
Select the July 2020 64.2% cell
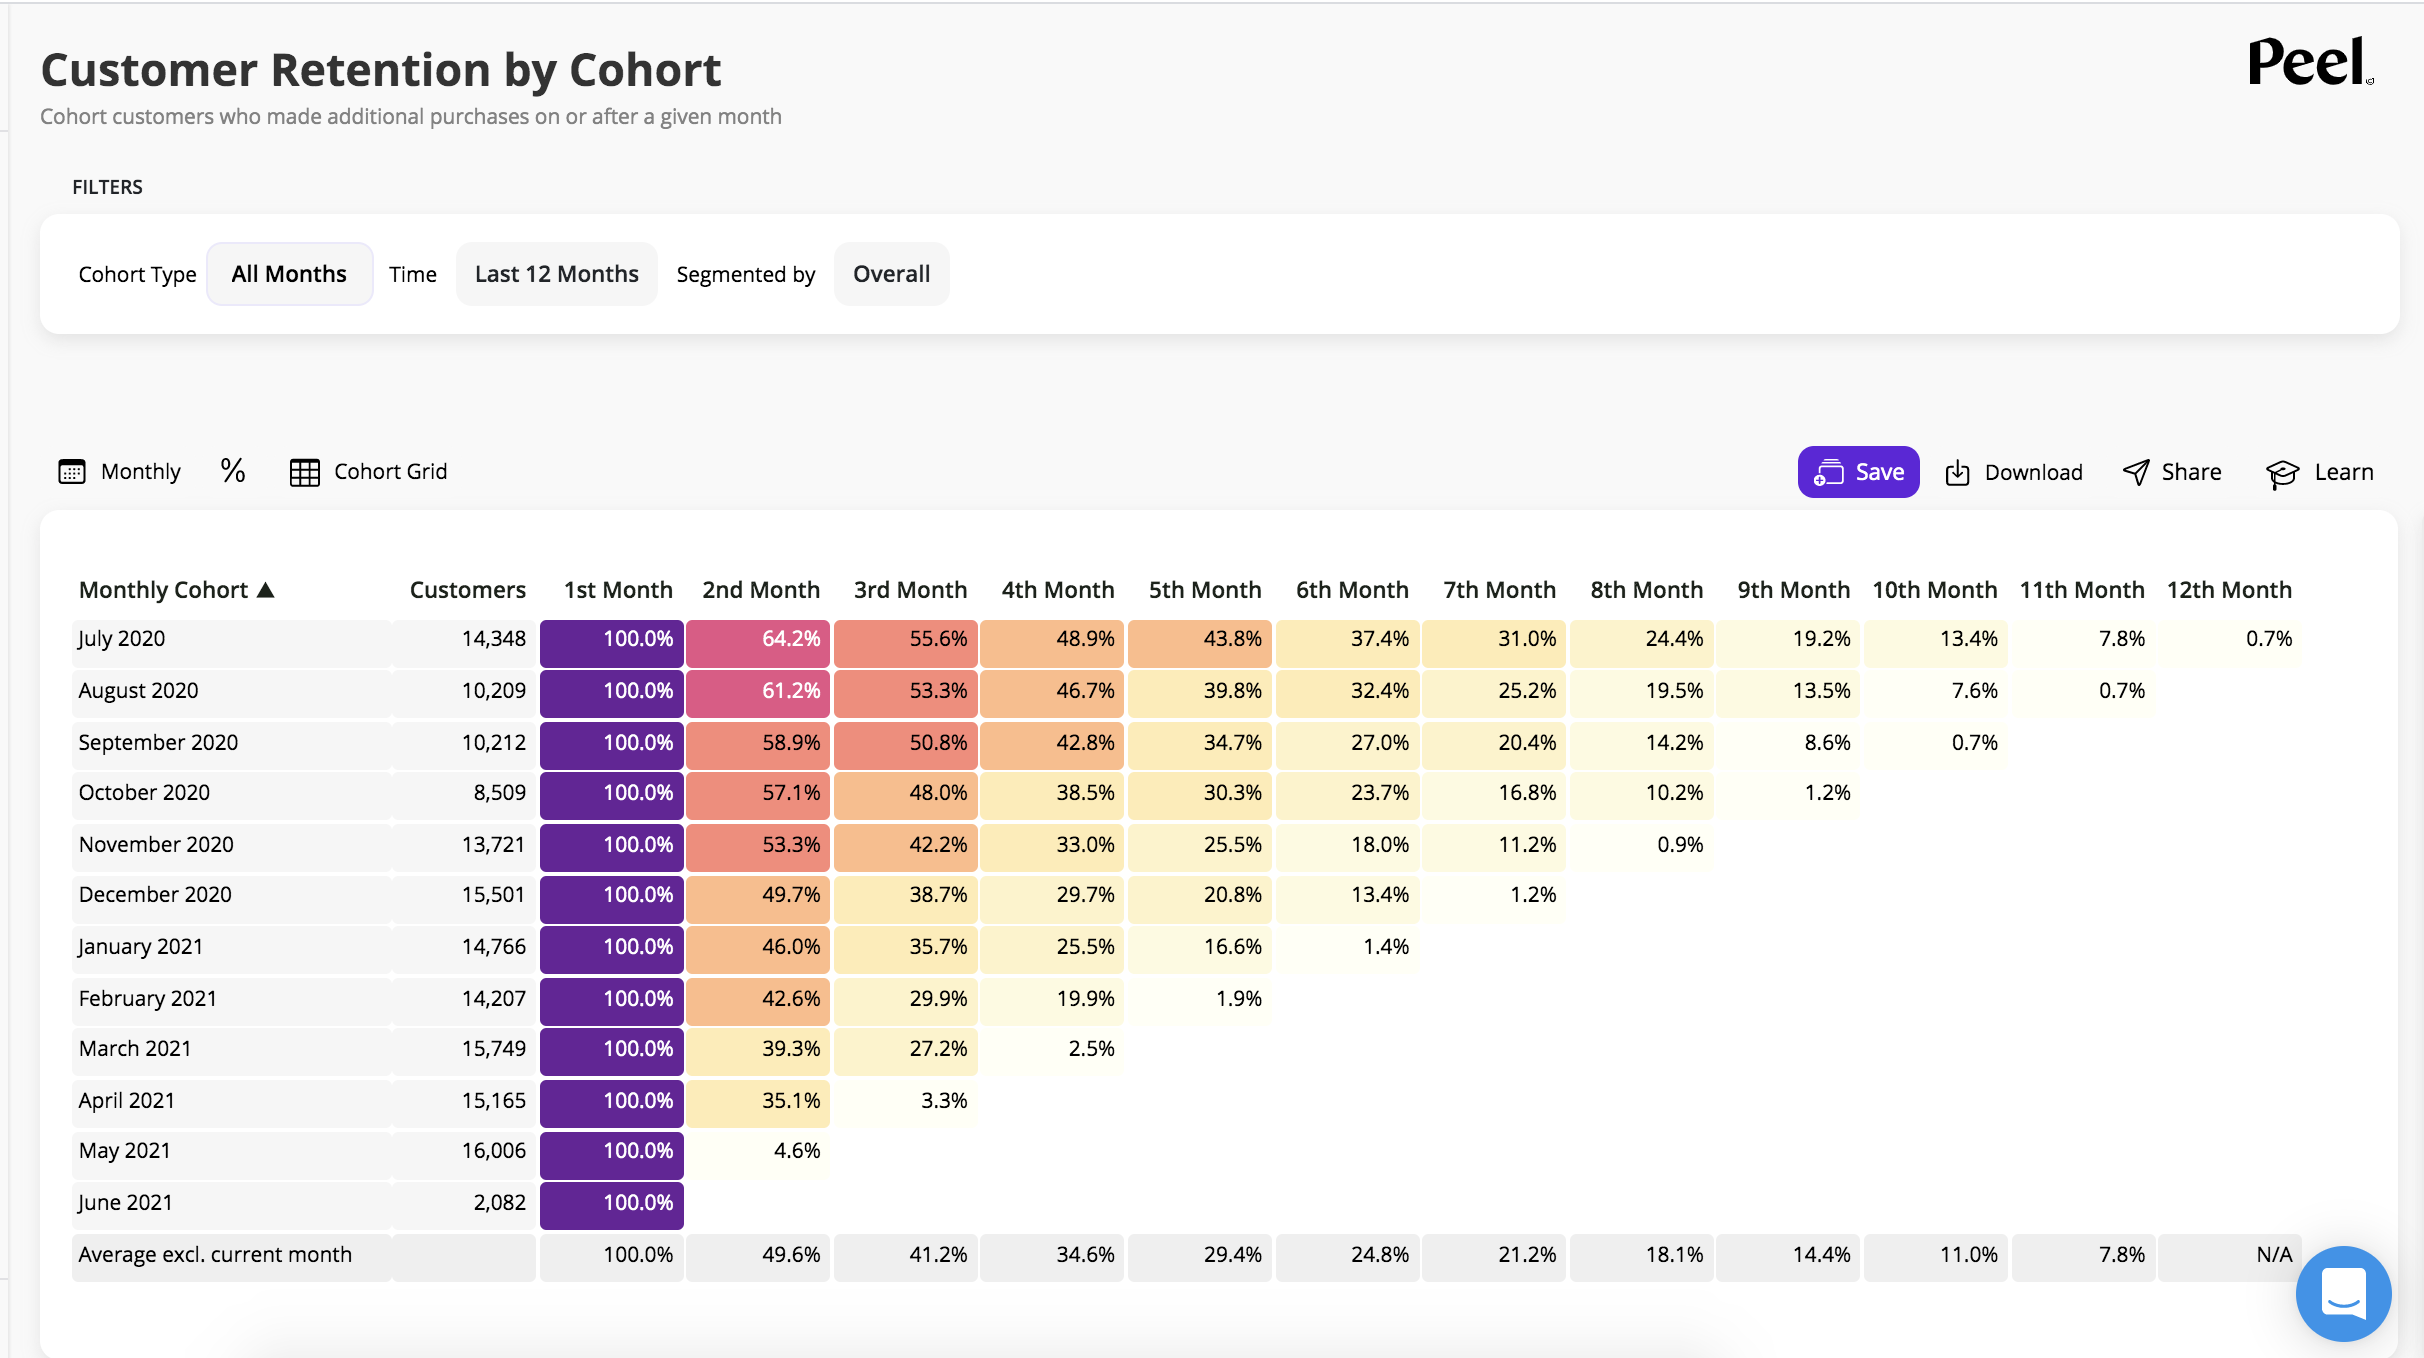758,639
